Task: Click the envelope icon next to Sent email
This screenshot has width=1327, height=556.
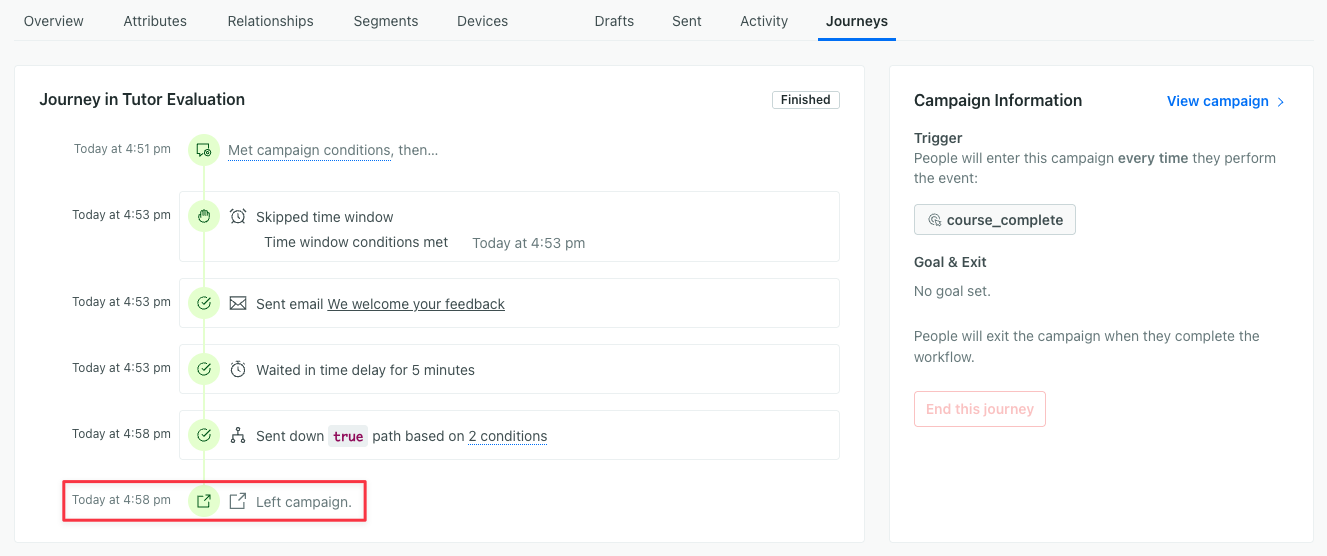Action: [238, 303]
